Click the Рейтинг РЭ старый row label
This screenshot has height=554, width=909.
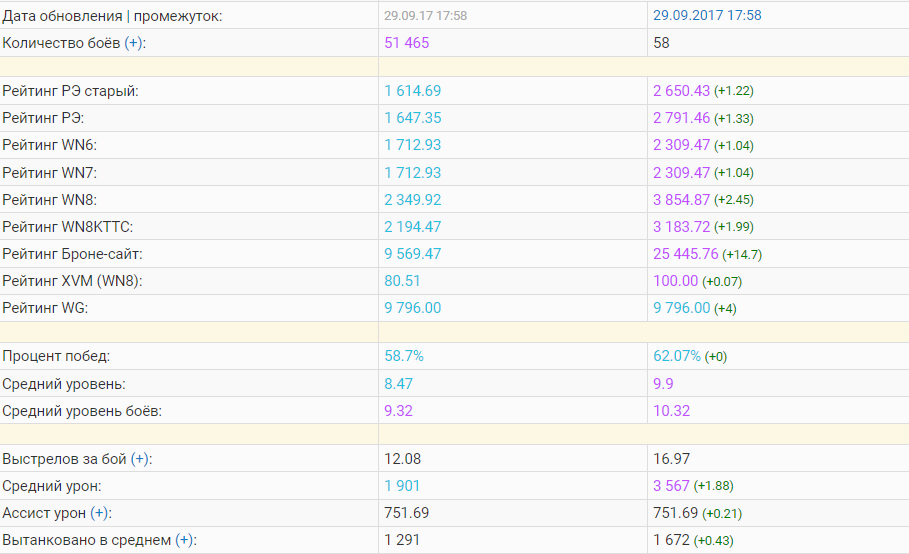71,91
